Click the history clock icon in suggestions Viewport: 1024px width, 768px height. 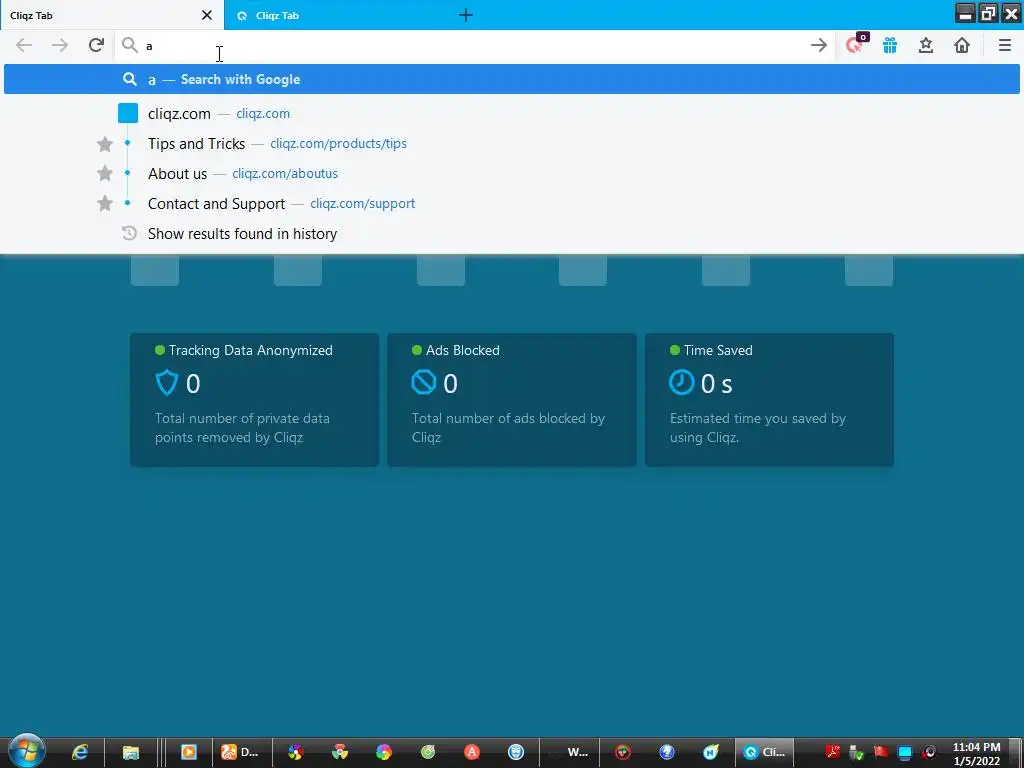[129, 233]
